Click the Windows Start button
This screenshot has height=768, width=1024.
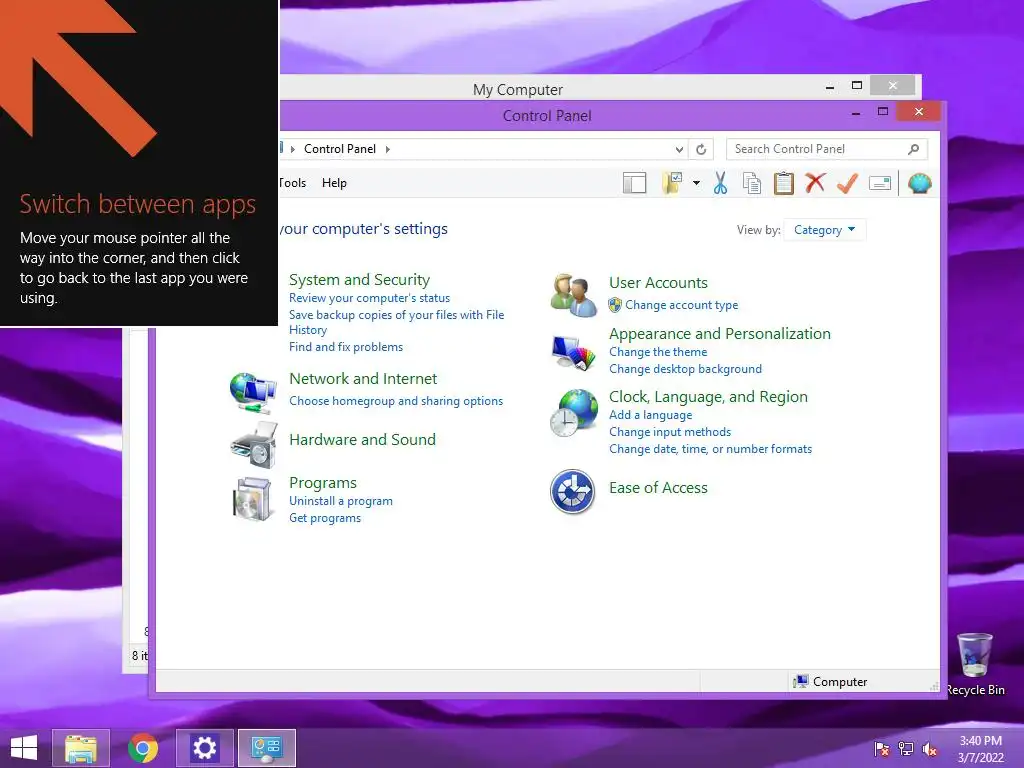[24, 748]
